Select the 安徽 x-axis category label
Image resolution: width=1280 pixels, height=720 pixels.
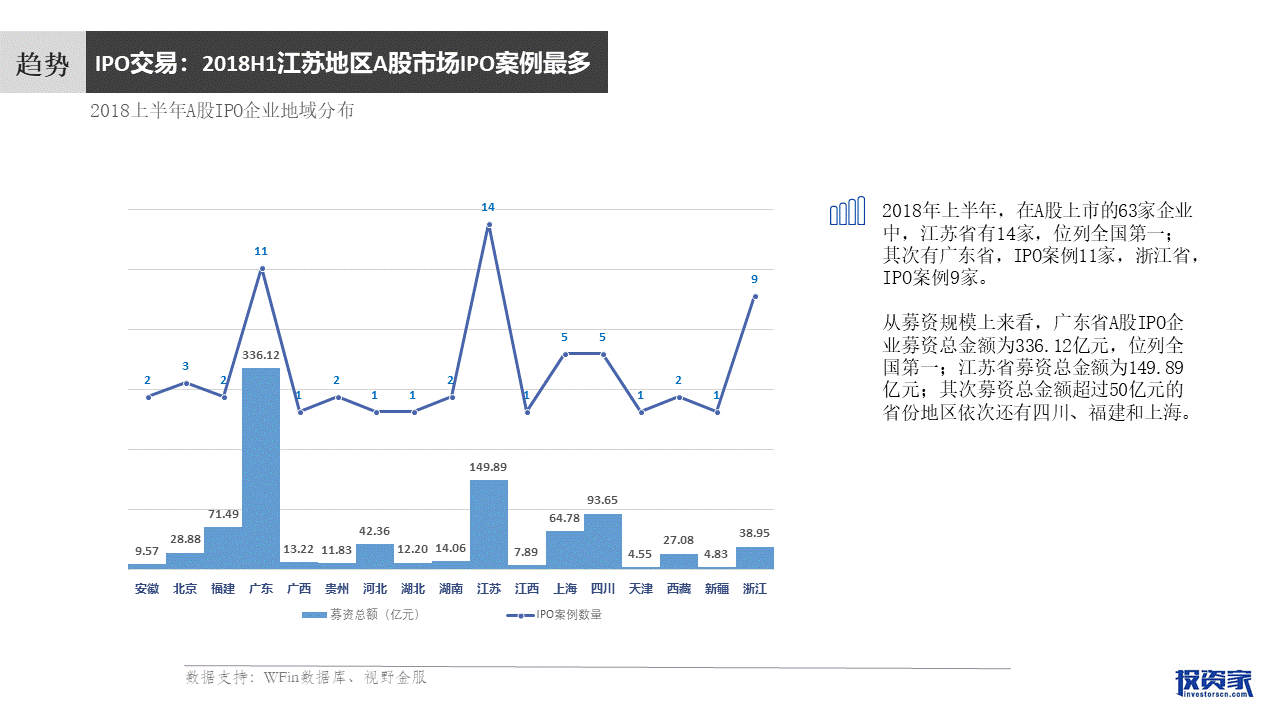(147, 589)
